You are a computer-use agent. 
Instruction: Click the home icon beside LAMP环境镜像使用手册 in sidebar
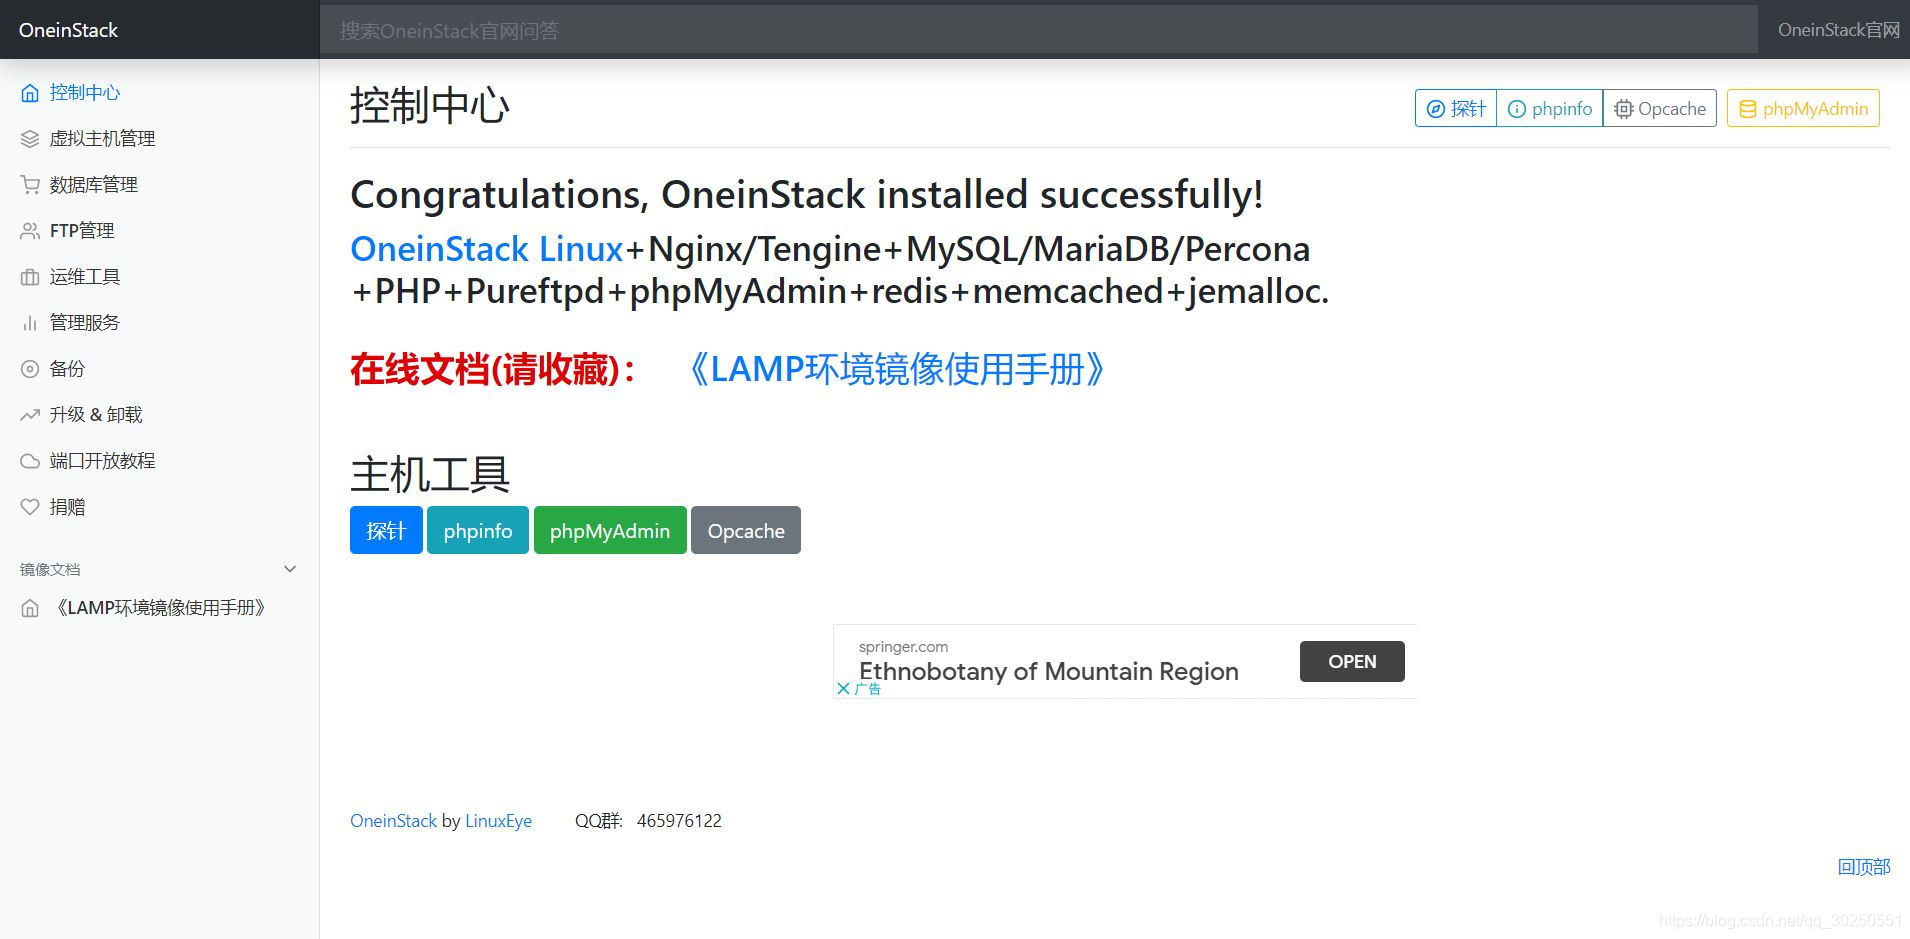[30, 608]
